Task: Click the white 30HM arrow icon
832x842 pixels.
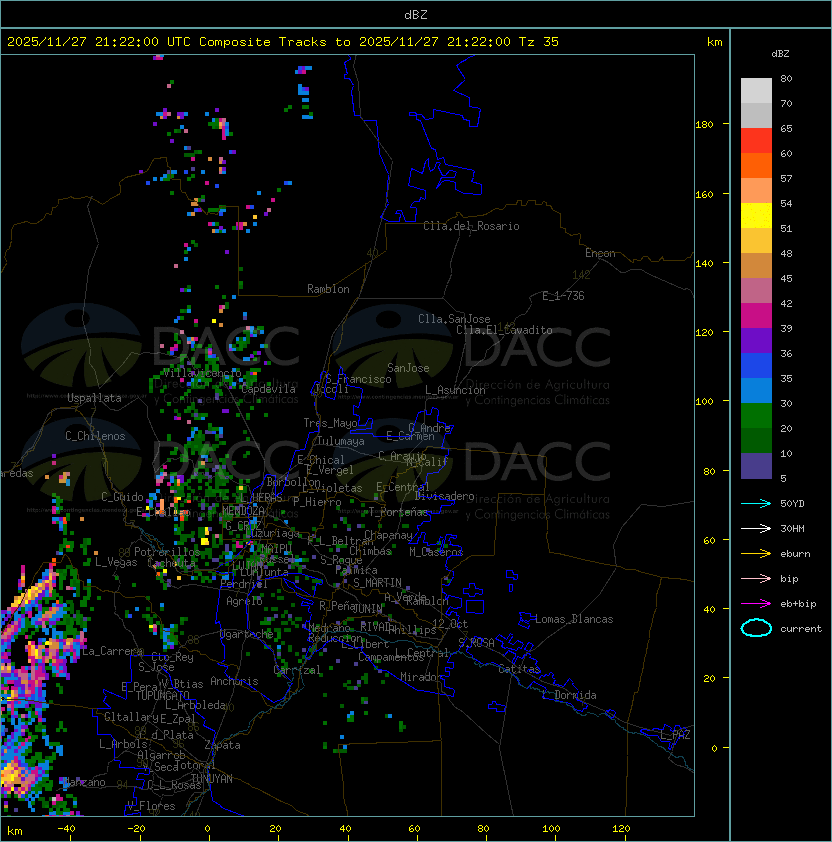Action: point(756,529)
